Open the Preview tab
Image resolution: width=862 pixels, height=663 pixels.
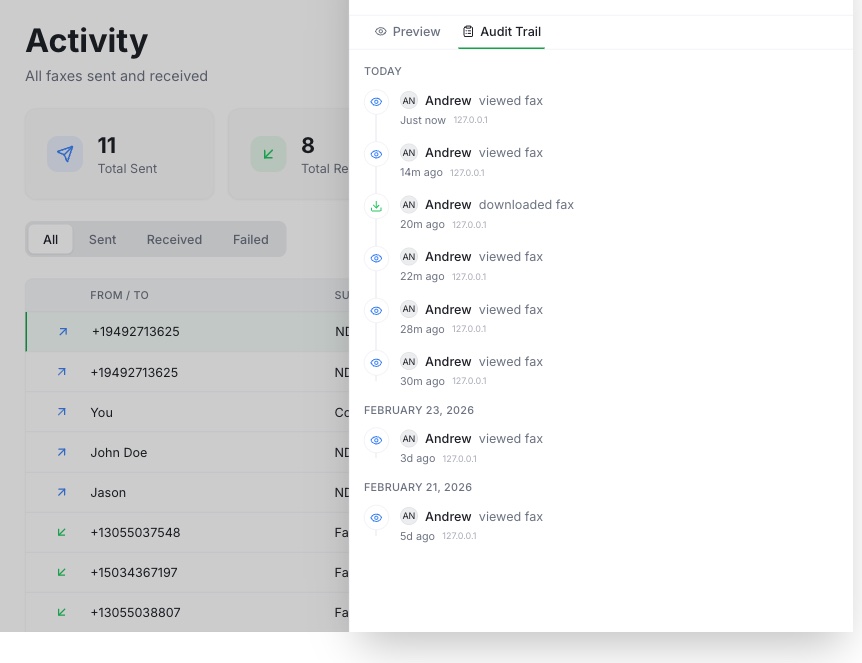point(407,32)
